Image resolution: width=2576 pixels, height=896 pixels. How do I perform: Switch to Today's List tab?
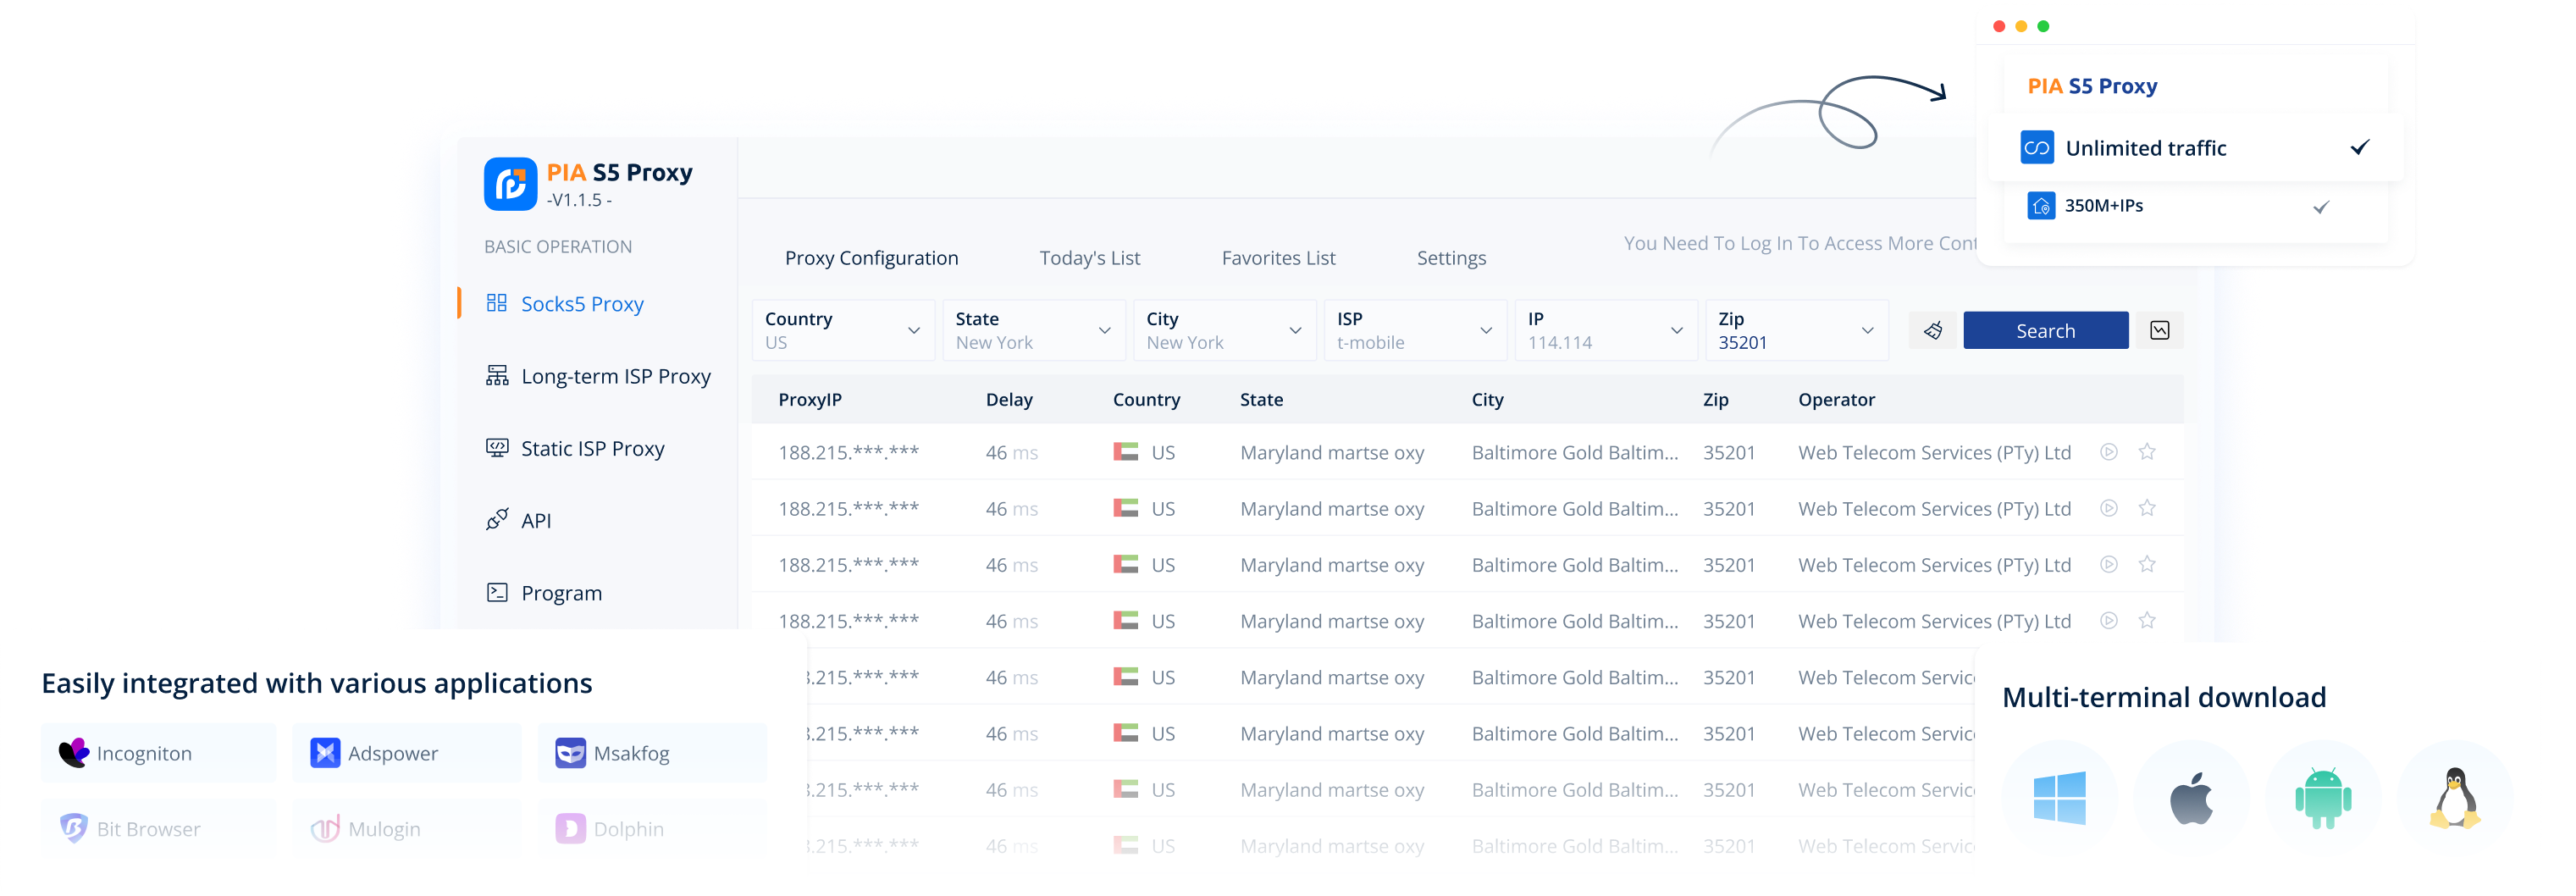click(x=1089, y=258)
